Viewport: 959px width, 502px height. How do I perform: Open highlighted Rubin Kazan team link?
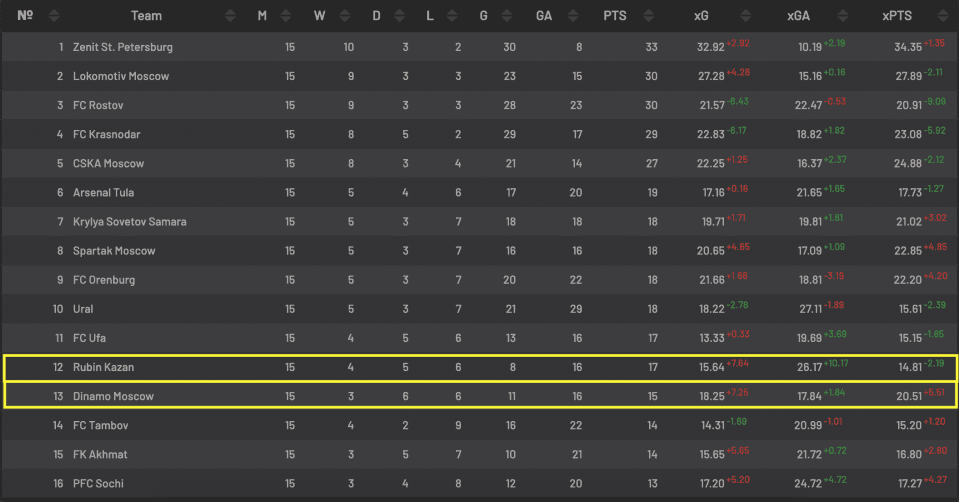pos(103,367)
